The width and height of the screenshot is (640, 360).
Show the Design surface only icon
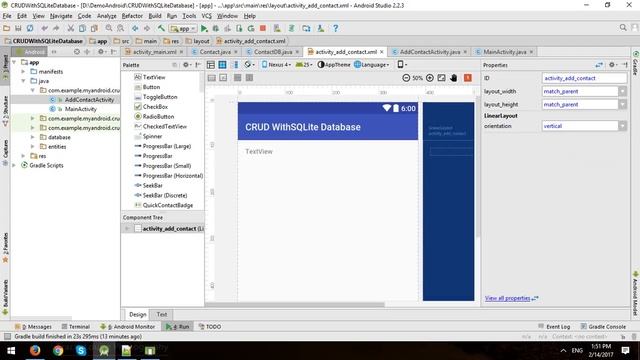pos(211,64)
